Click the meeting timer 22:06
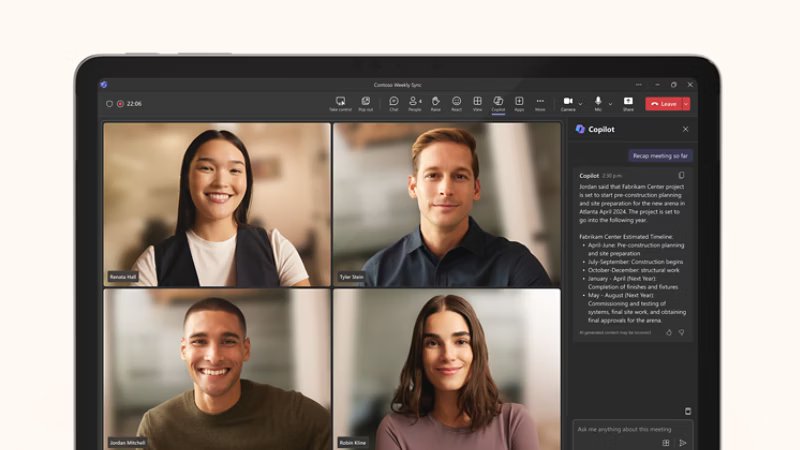The height and width of the screenshot is (450, 800). point(134,104)
